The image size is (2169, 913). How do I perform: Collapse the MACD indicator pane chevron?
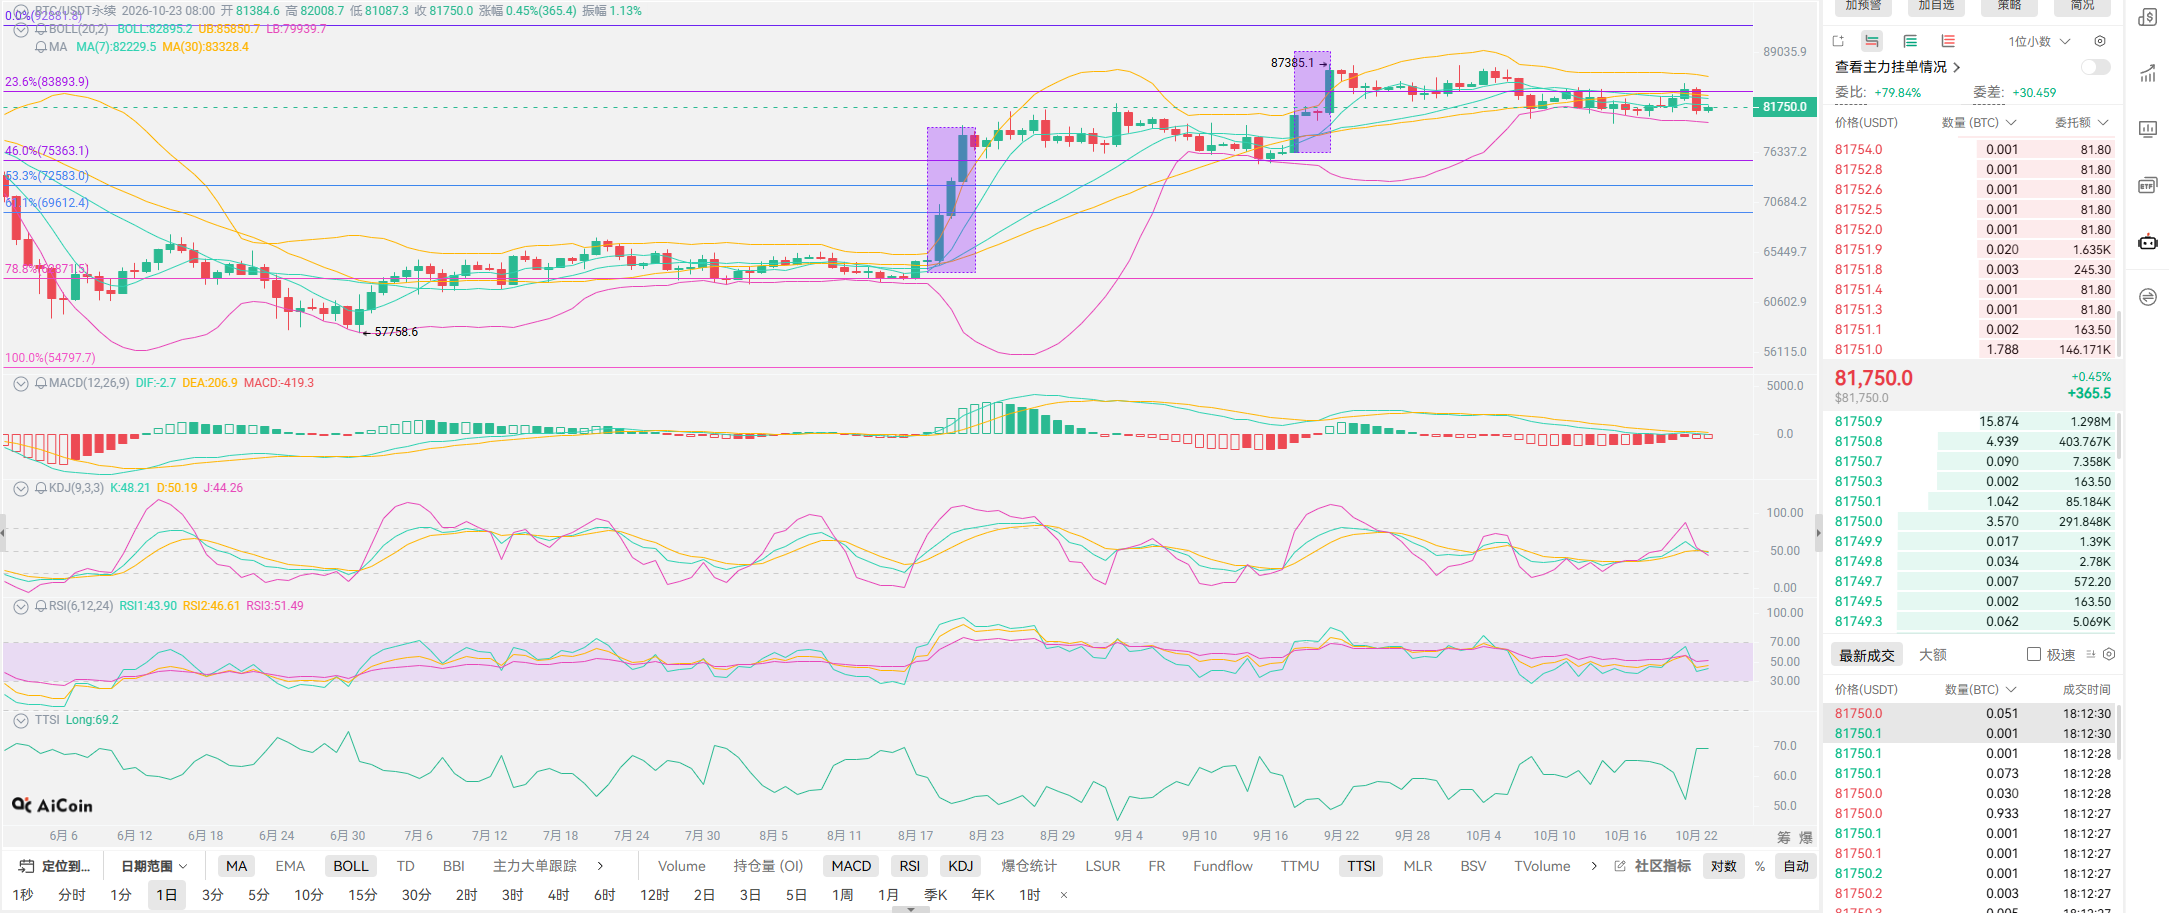click(20, 383)
